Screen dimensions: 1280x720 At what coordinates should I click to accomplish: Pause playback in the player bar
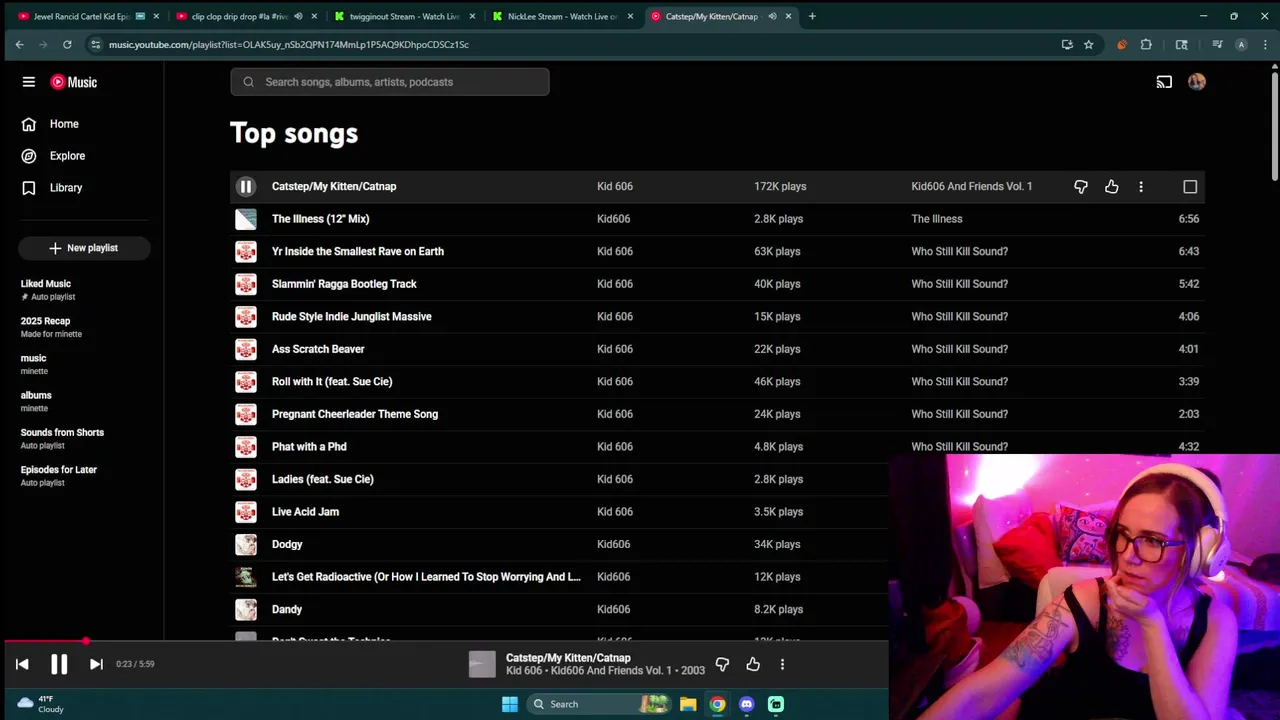59,664
